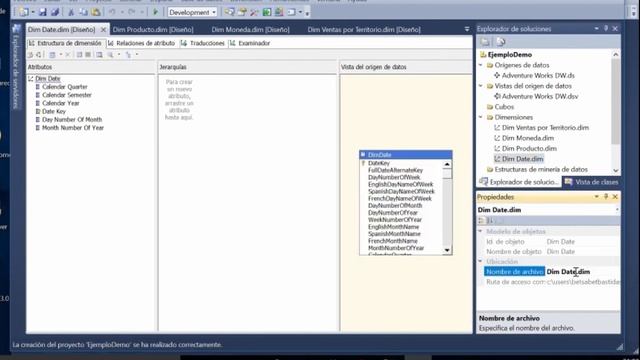The width and height of the screenshot is (640, 360).
Task: Select the Calendar Semester attribute
Action: click(x=67, y=95)
